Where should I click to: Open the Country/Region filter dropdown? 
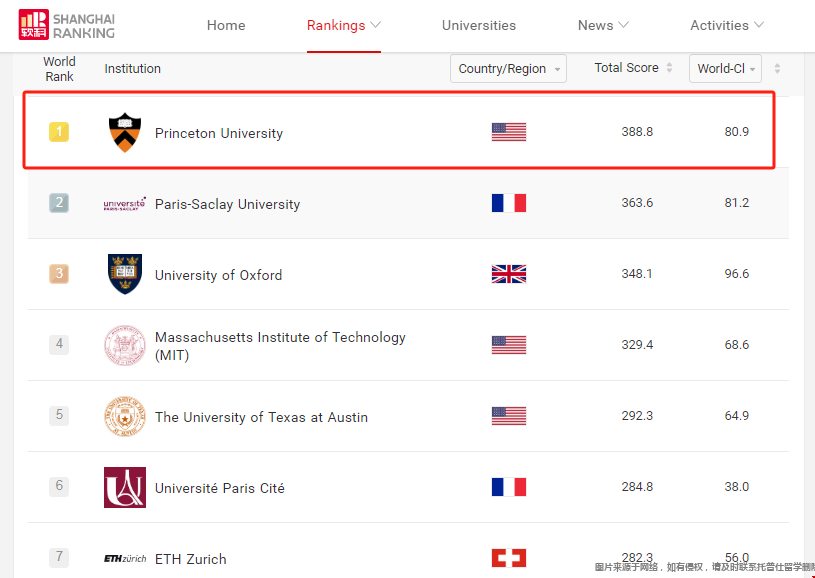click(508, 69)
